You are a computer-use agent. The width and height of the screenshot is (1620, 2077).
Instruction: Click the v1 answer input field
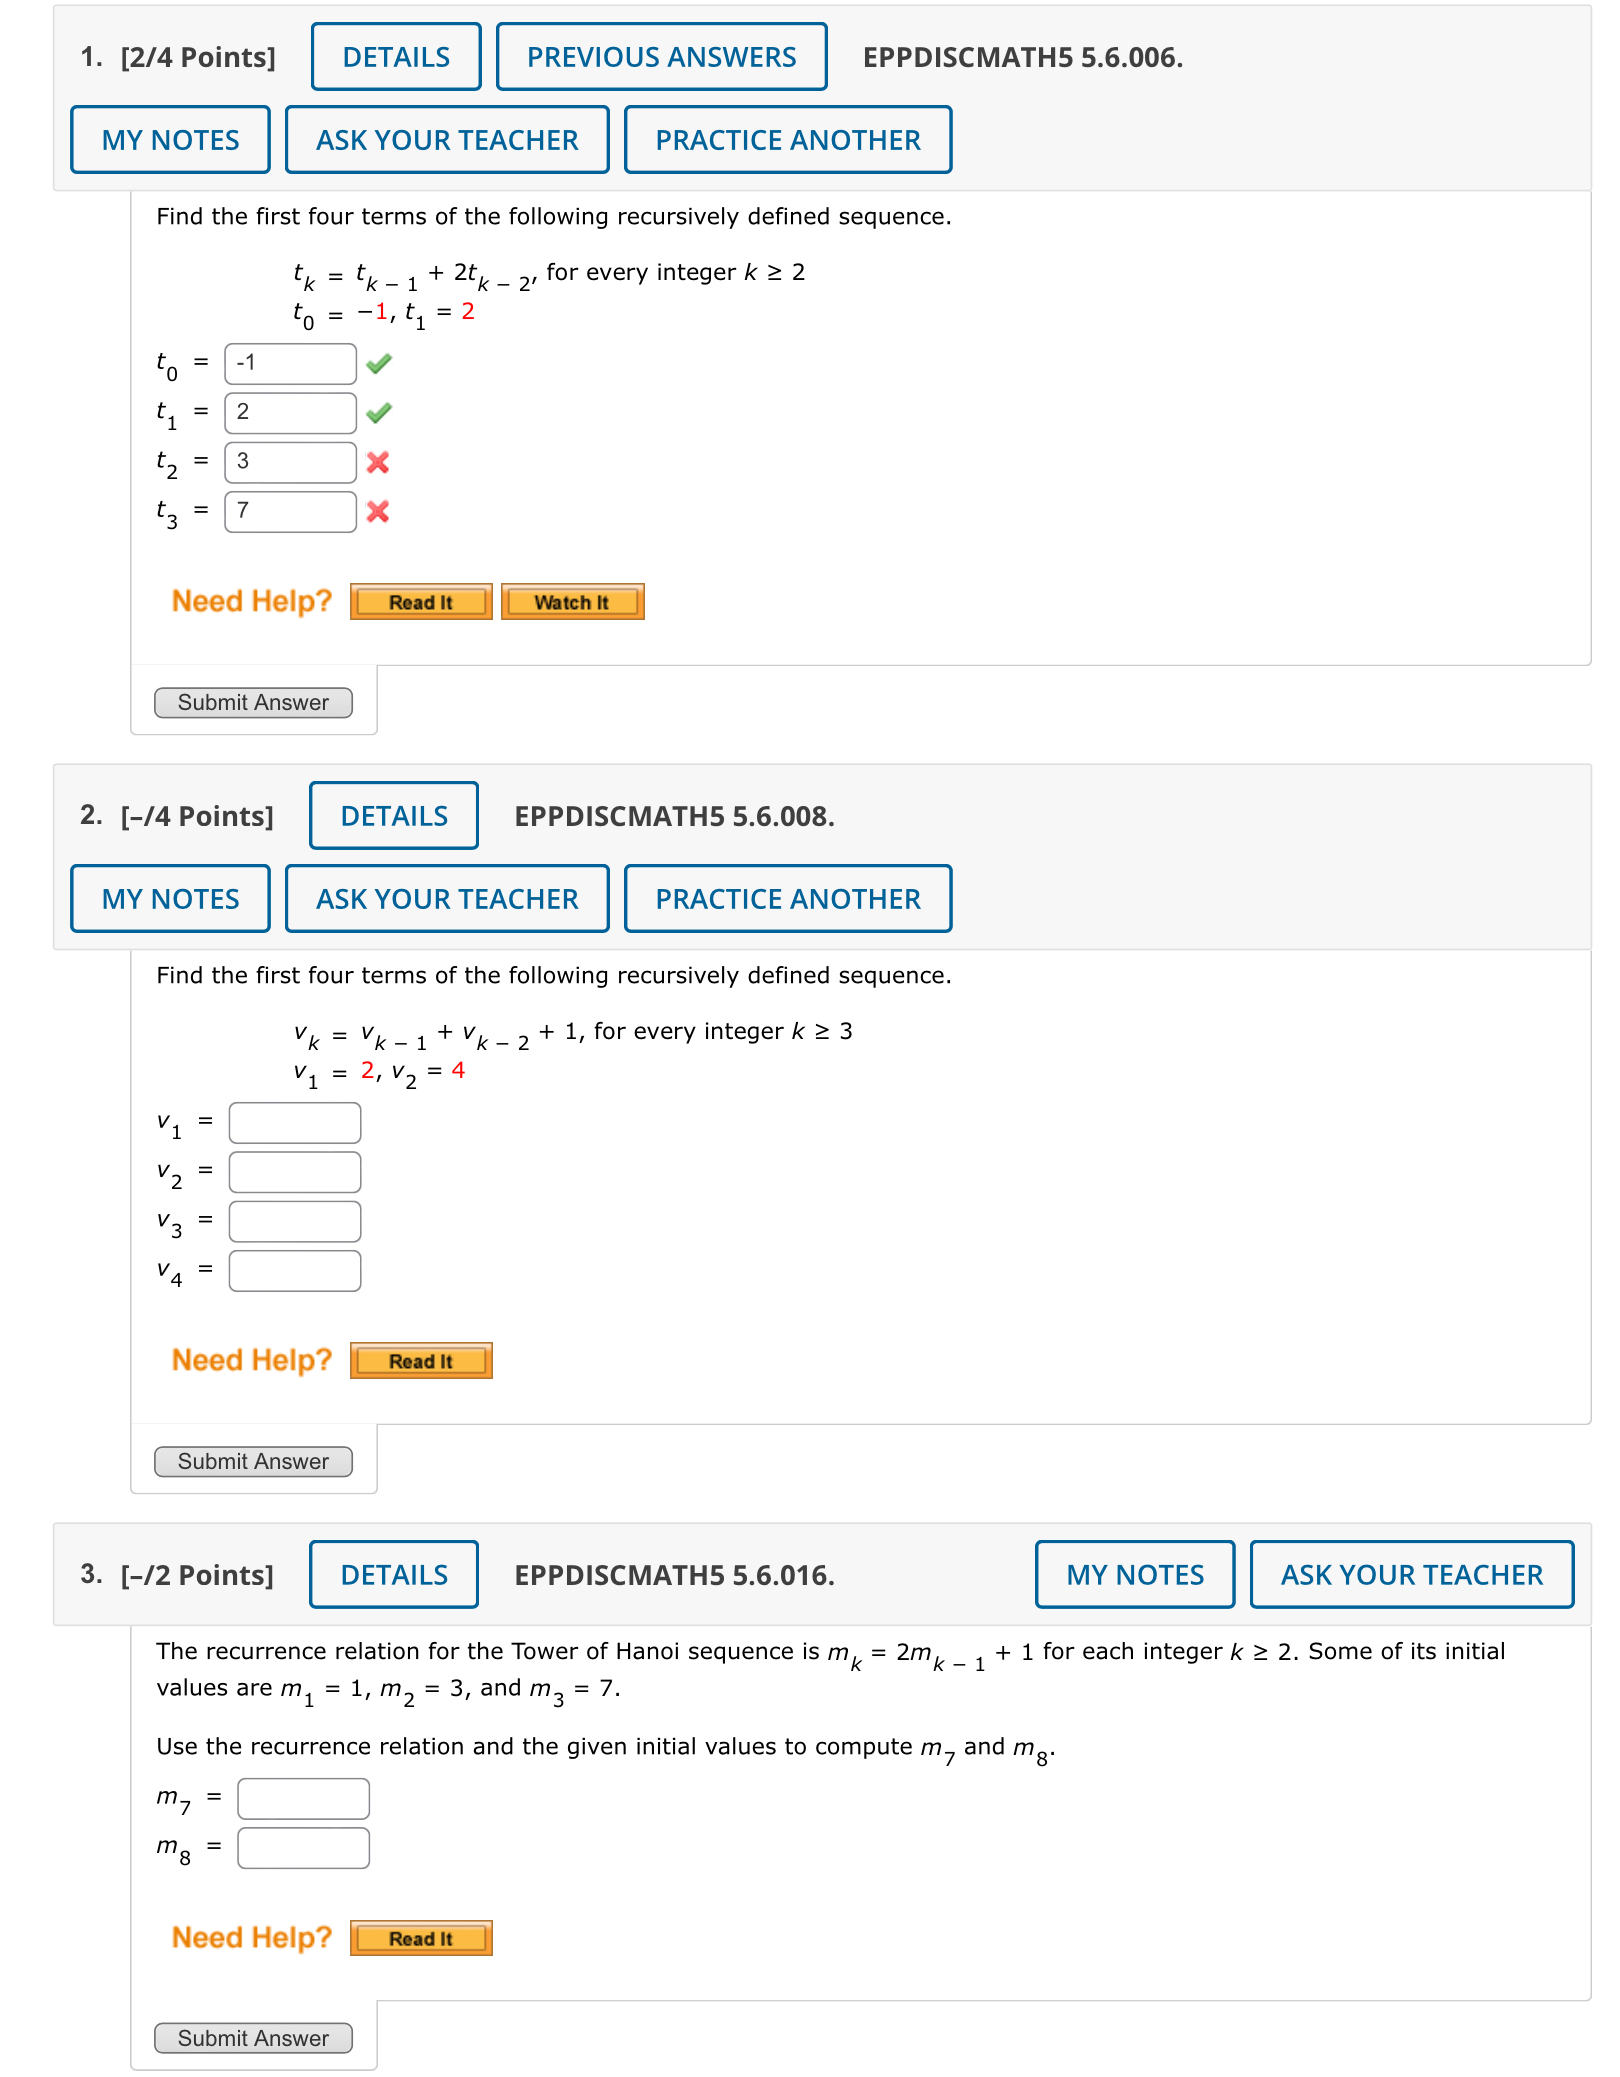(294, 1122)
